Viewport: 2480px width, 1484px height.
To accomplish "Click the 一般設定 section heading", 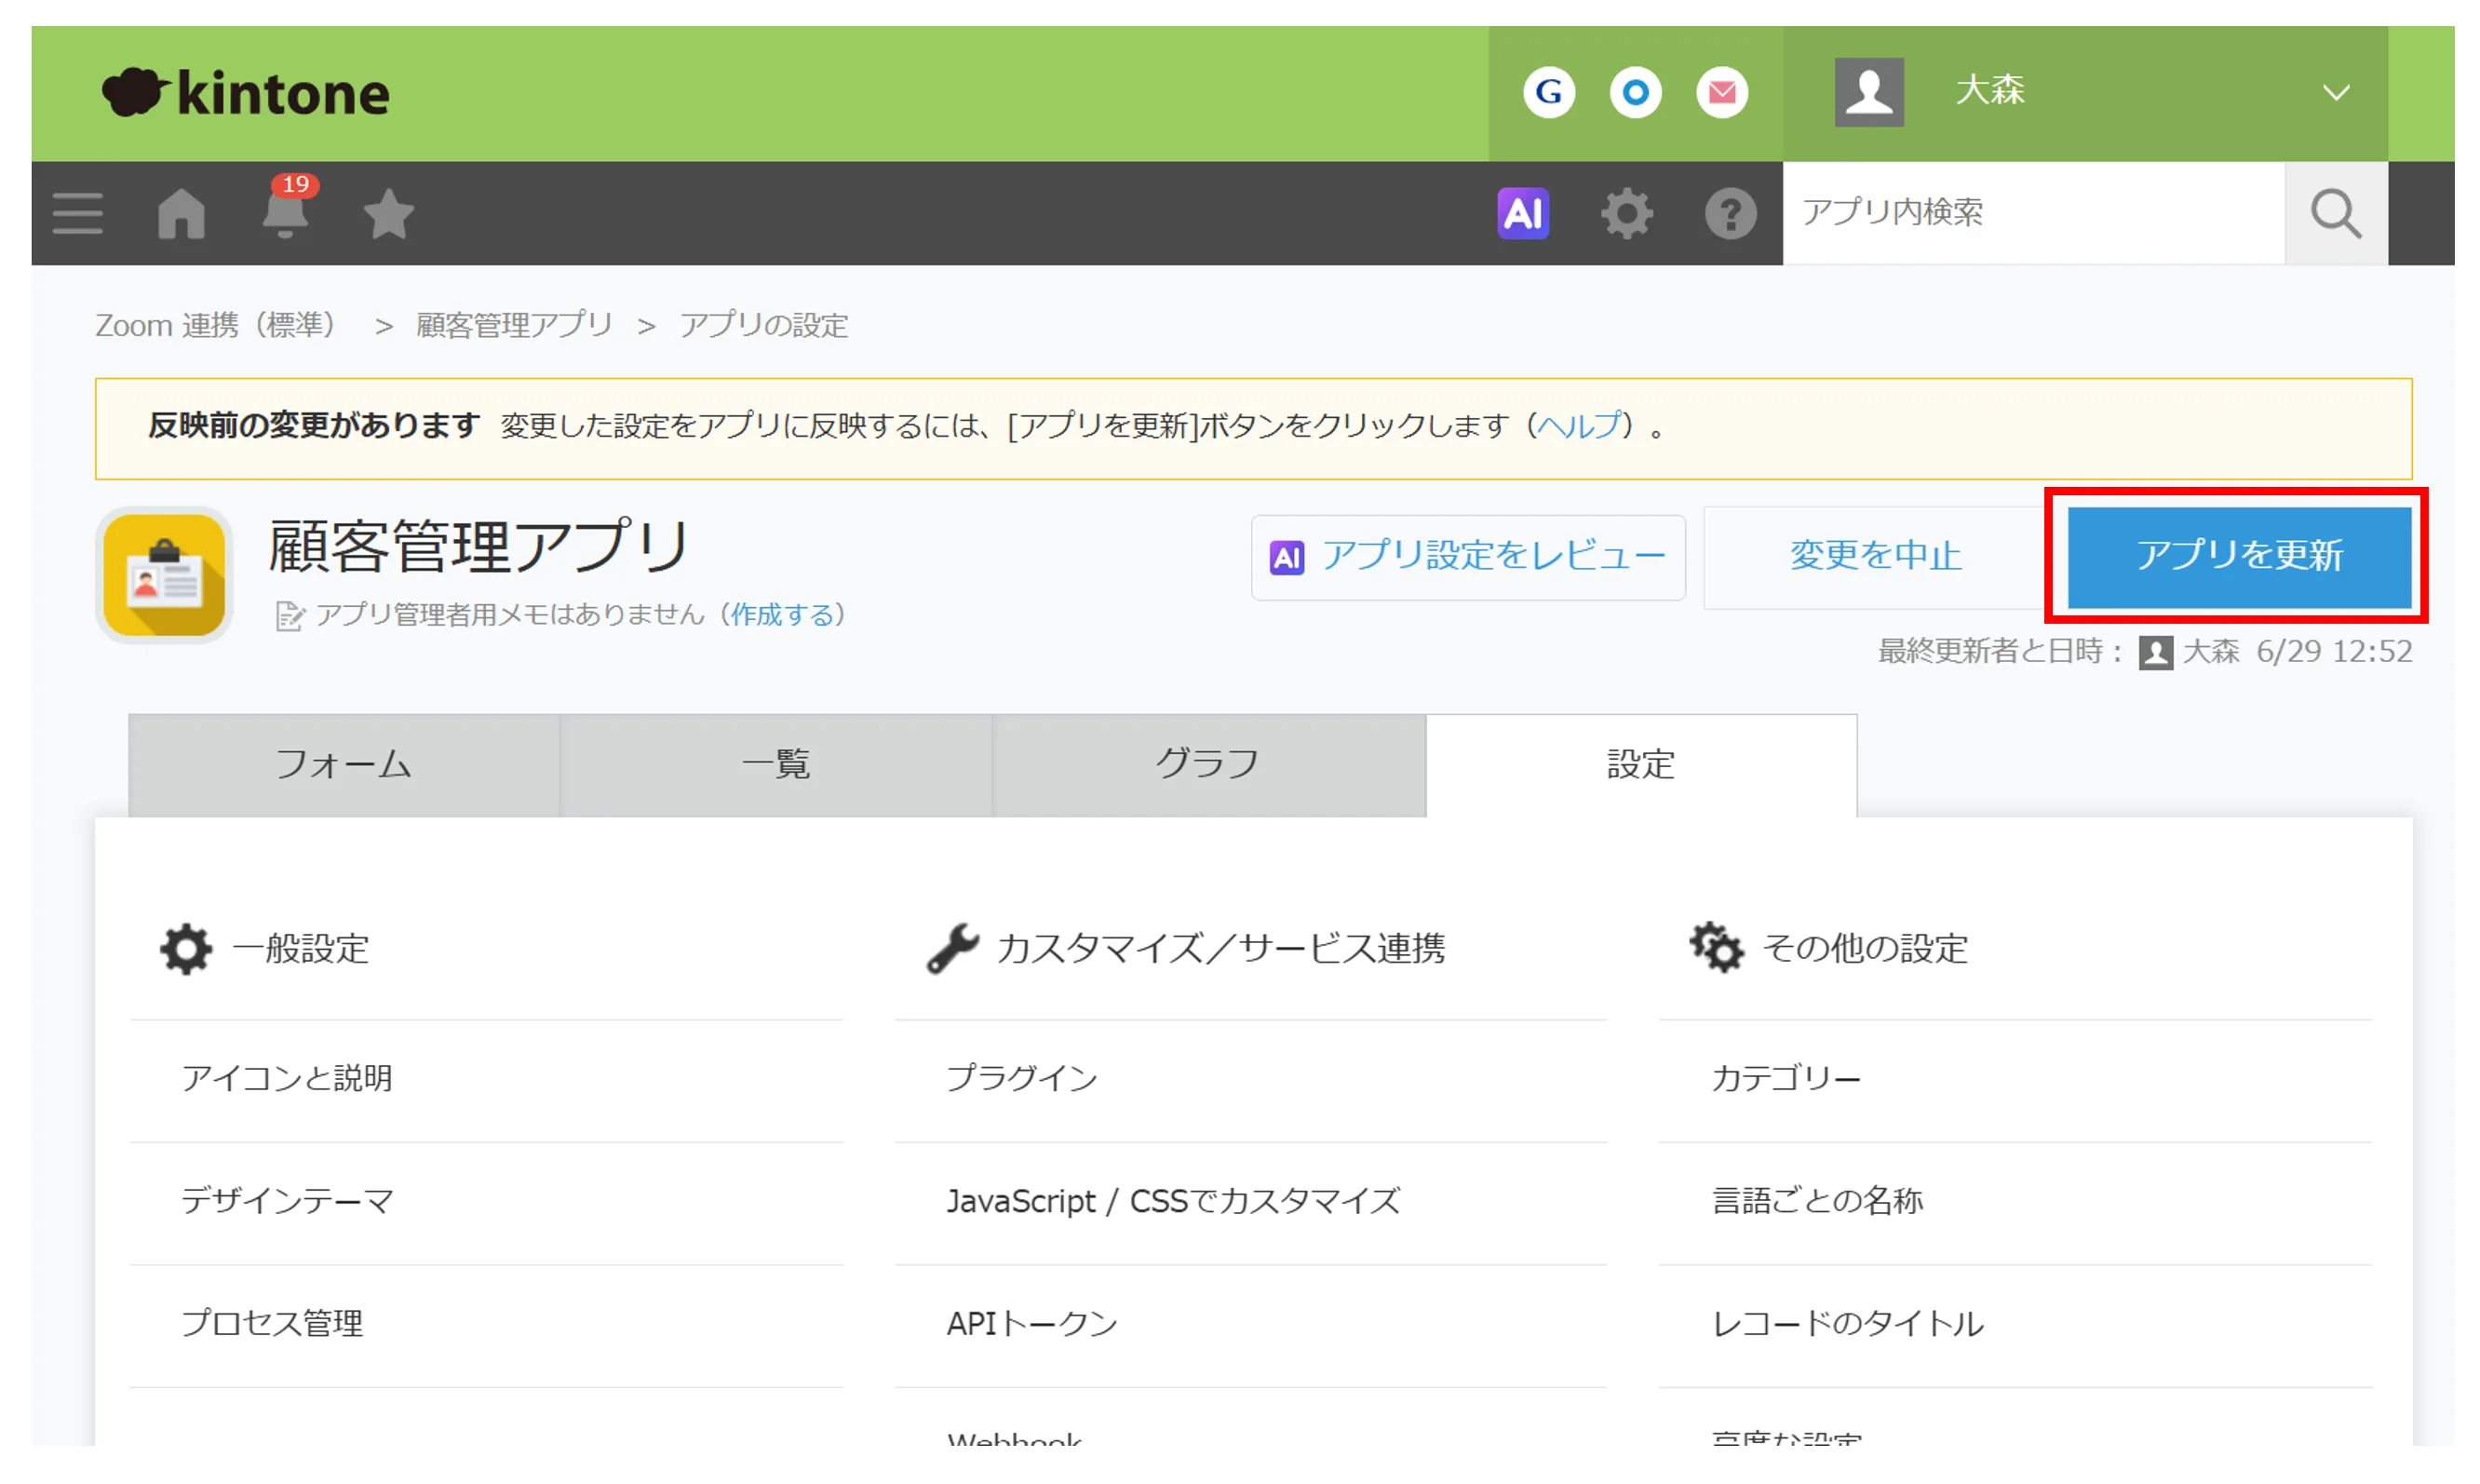I will click(265, 949).
